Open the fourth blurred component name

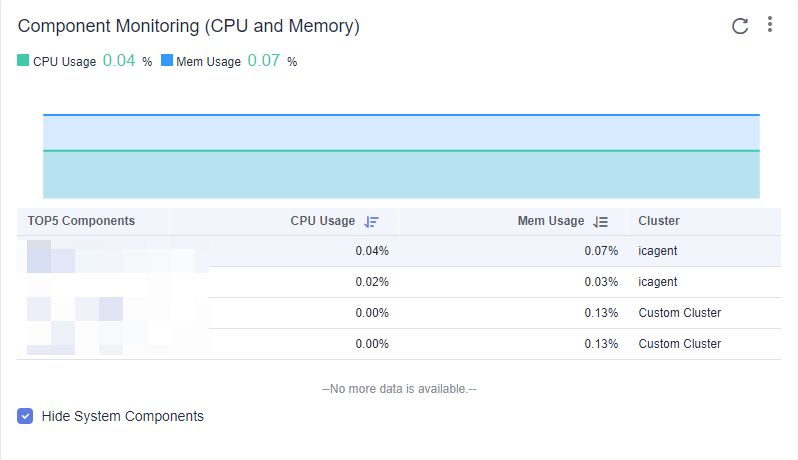coord(113,338)
